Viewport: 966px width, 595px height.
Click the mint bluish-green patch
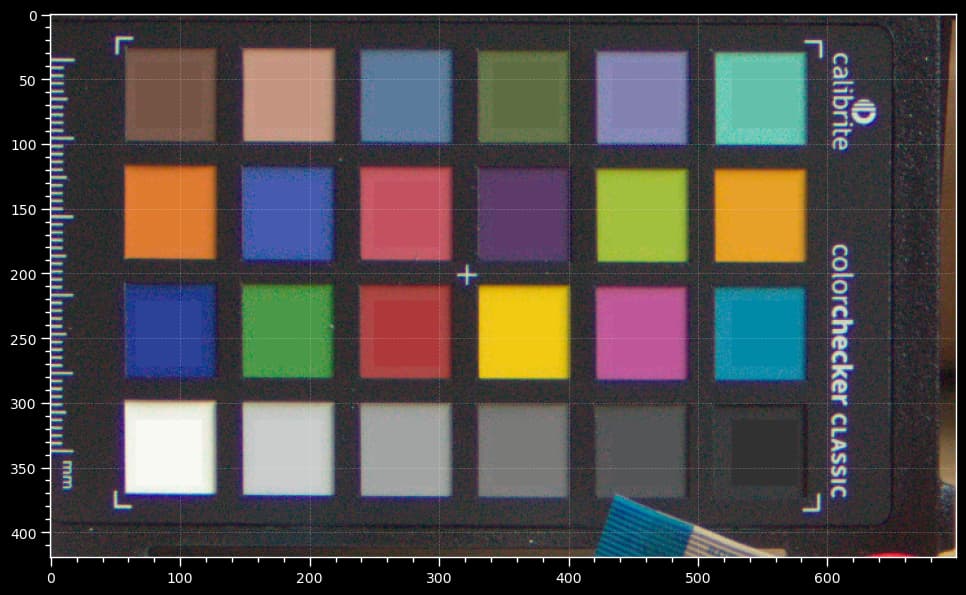[x=760, y=98]
